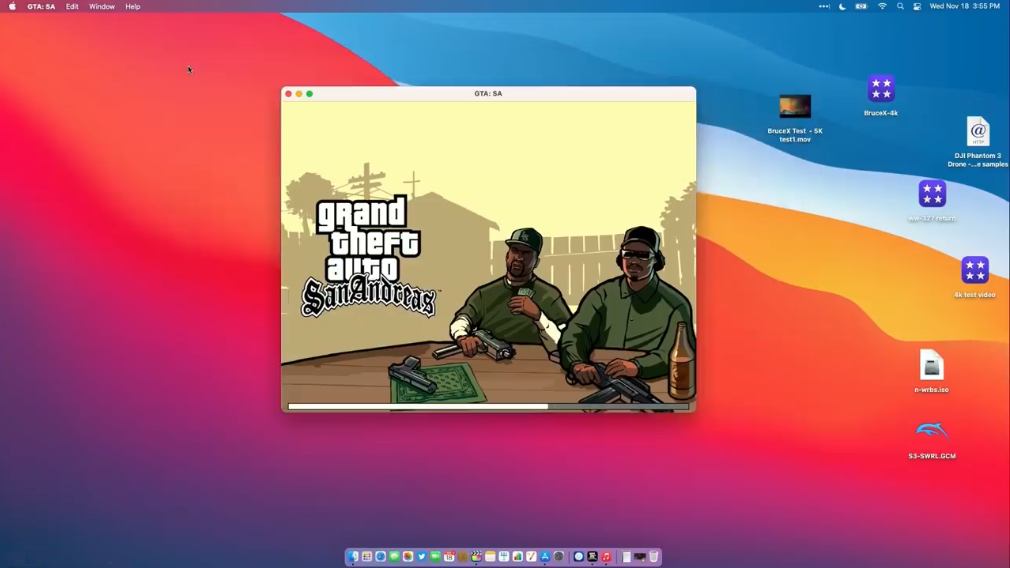
Task: Select ww-327 return desktop icon
Action: pos(932,201)
